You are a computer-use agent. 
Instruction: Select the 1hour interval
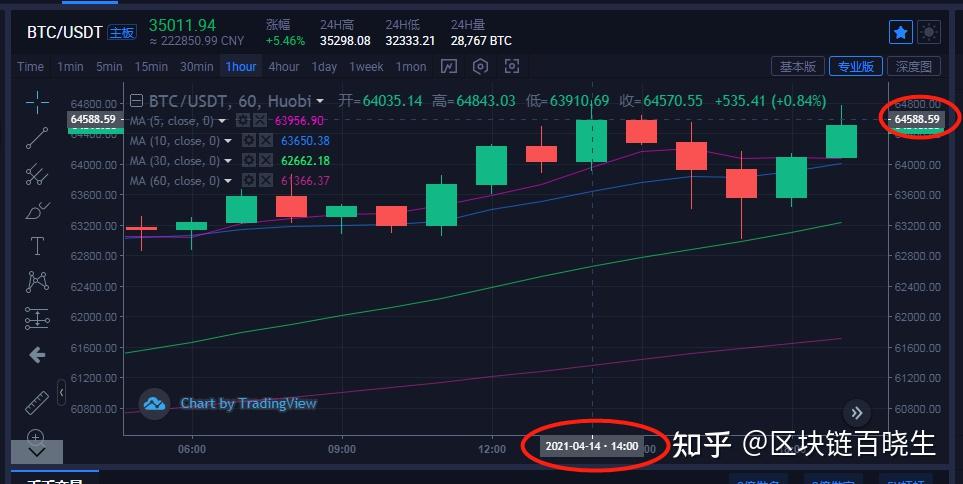coord(241,66)
